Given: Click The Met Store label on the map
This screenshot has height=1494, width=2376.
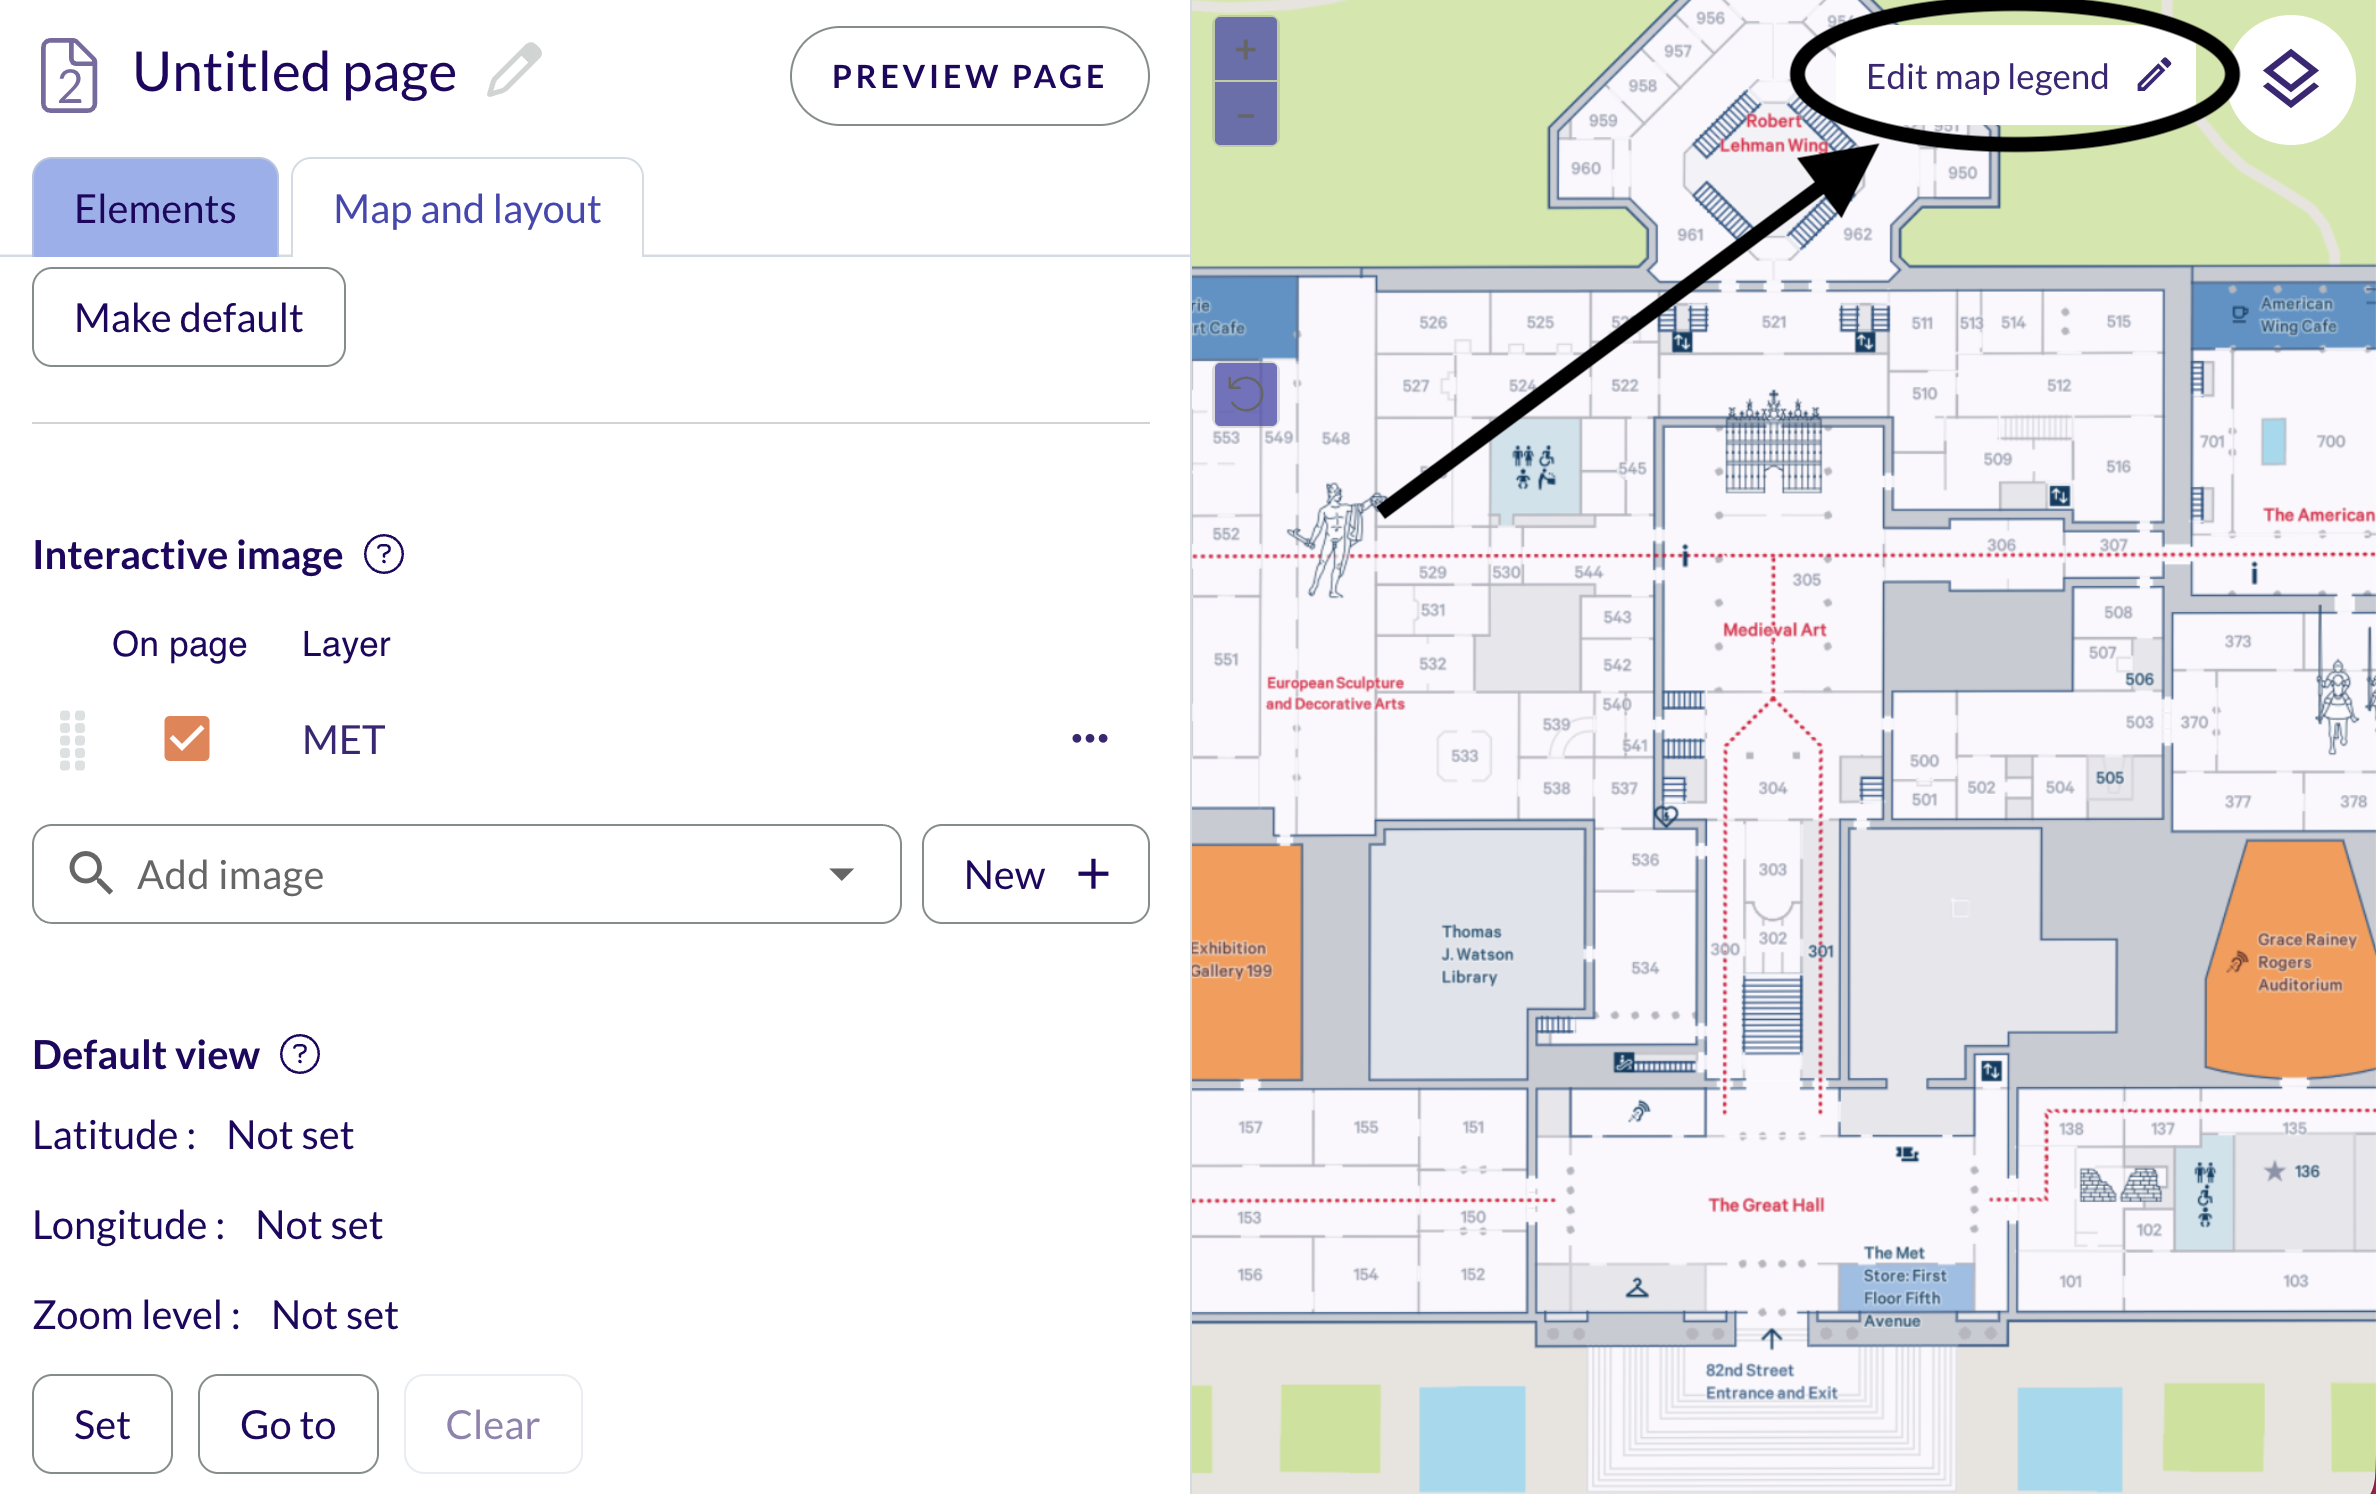Looking at the screenshot, I should [x=1905, y=1287].
